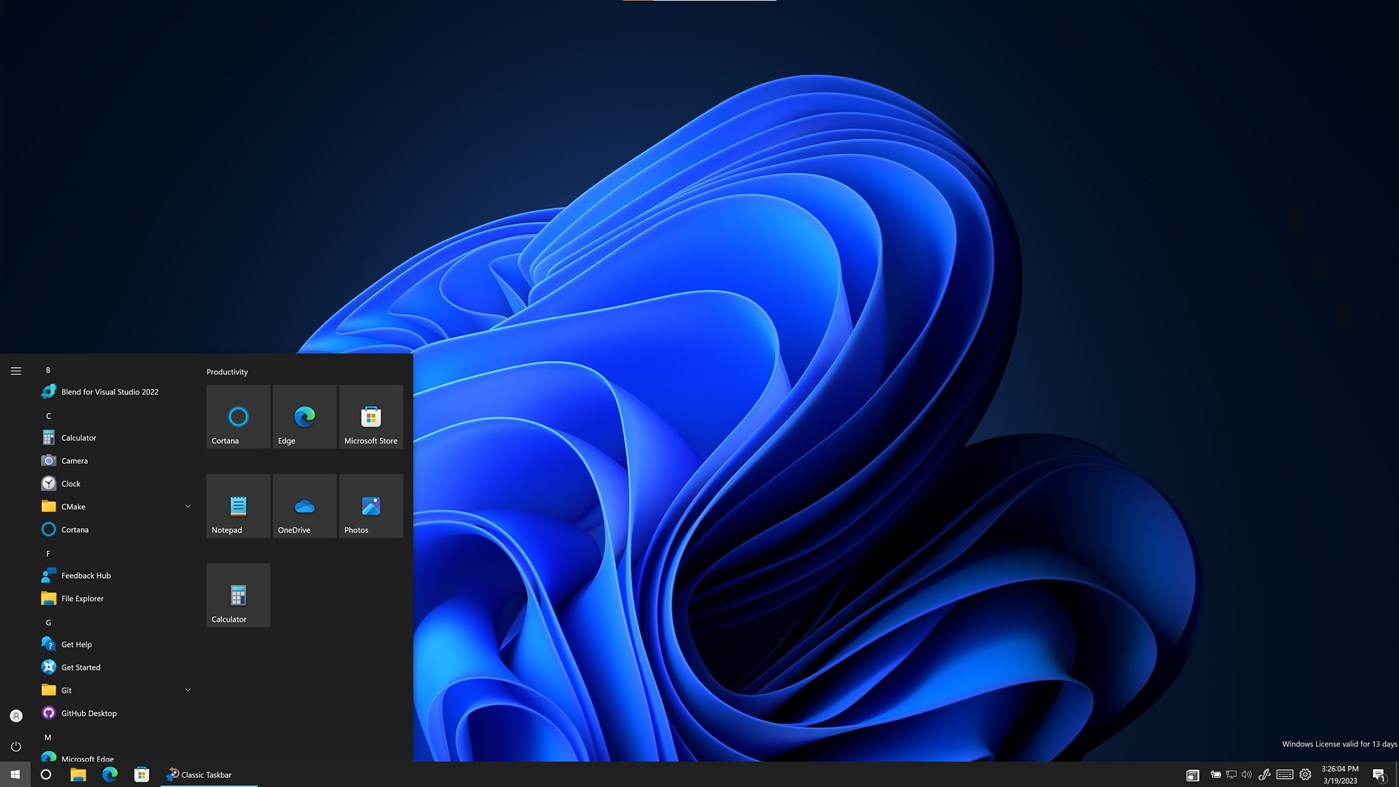This screenshot has height=787, width=1399.
Task: Open the Microsoft Store tile
Action: (x=370, y=416)
